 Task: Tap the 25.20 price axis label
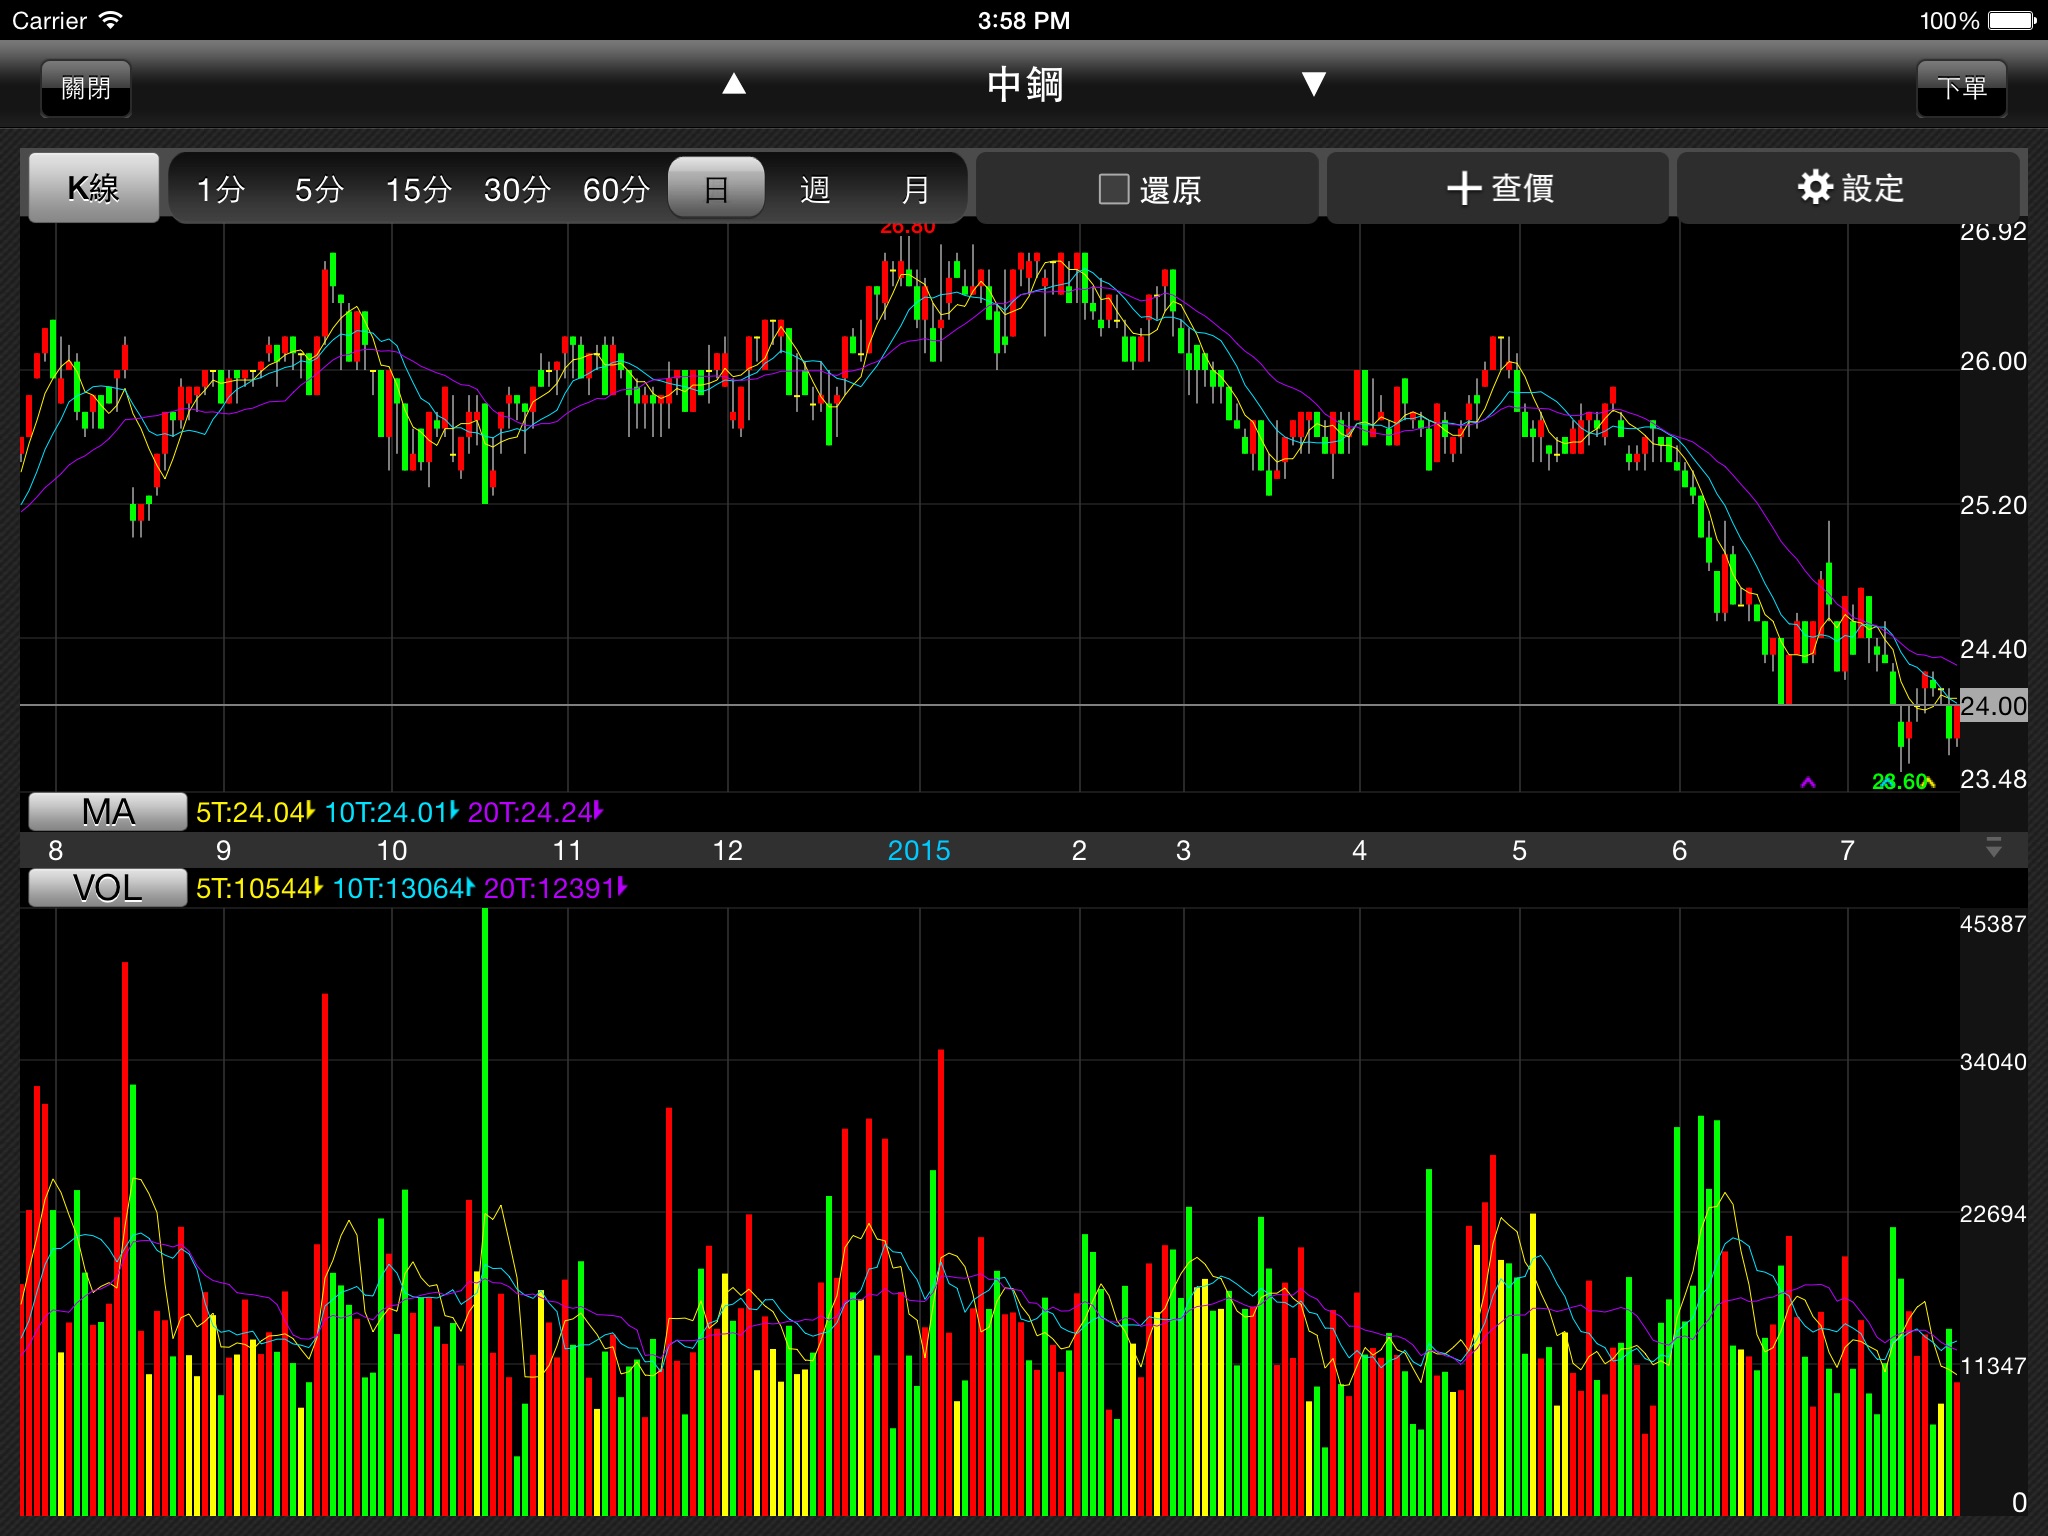click(x=1993, y=505)
